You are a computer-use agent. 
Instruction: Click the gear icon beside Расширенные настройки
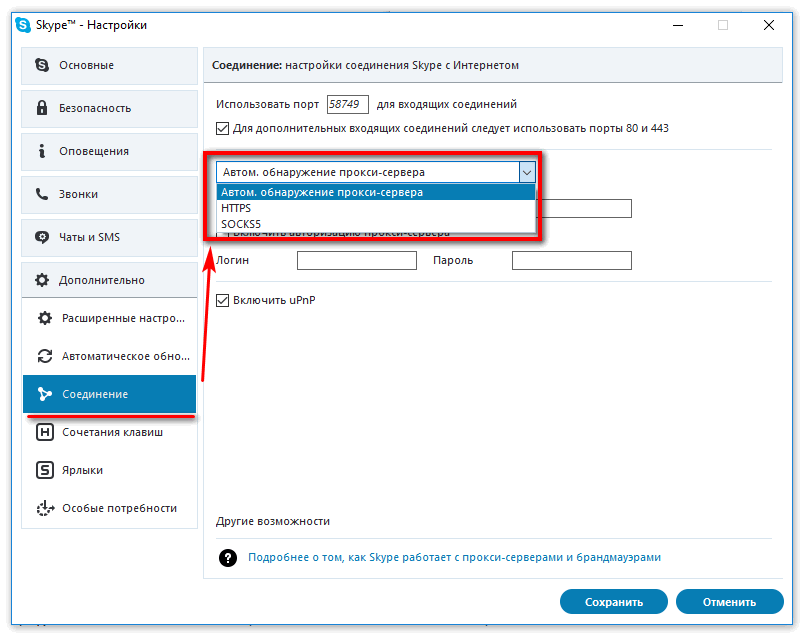point(45,318)
